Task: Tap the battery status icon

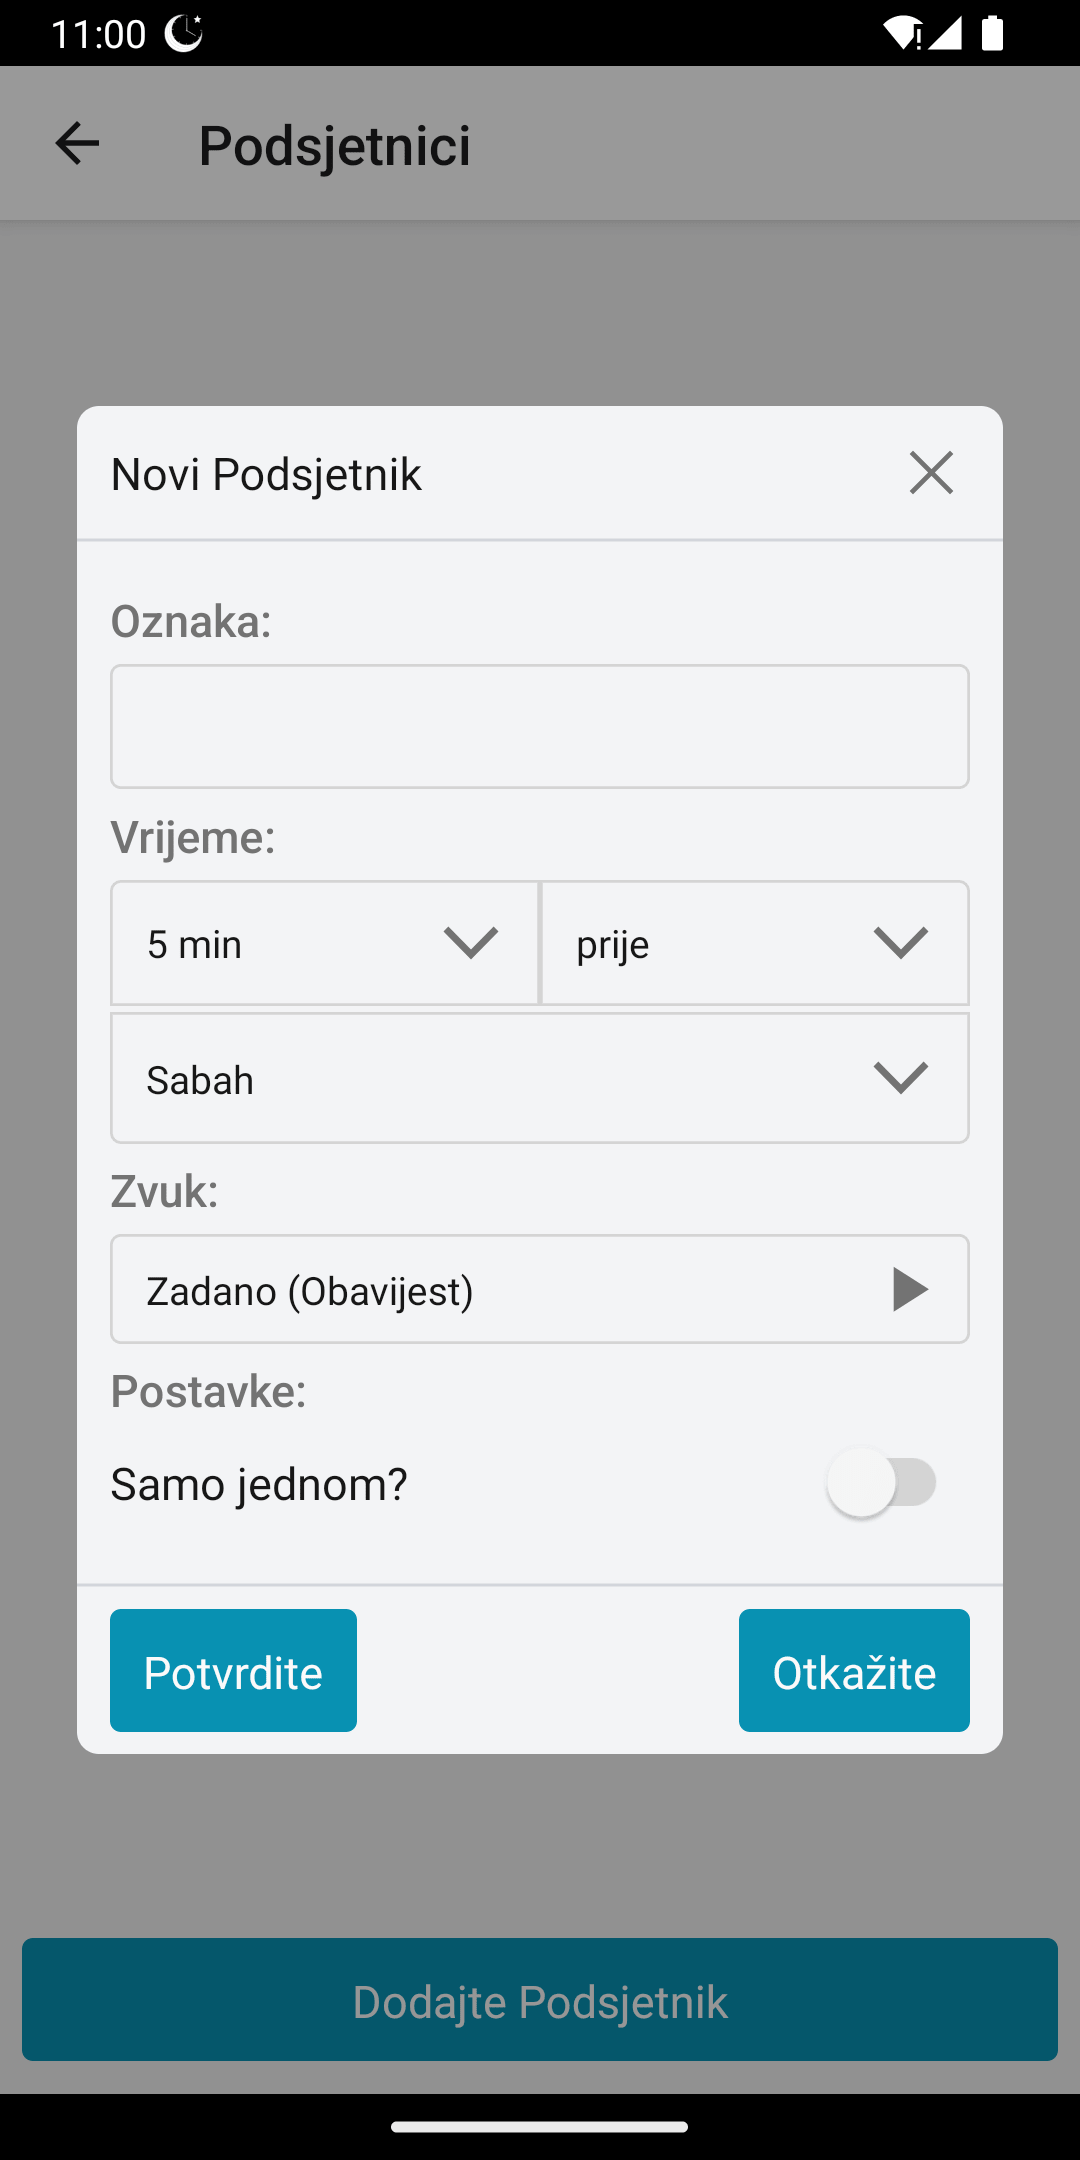Action: [x=992, y=33]
